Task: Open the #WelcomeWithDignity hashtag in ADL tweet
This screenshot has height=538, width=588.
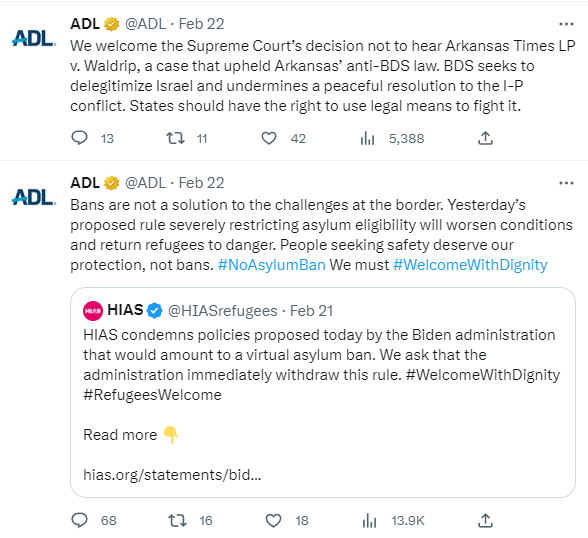Action: pyautogui.click(x=470, y=265)
